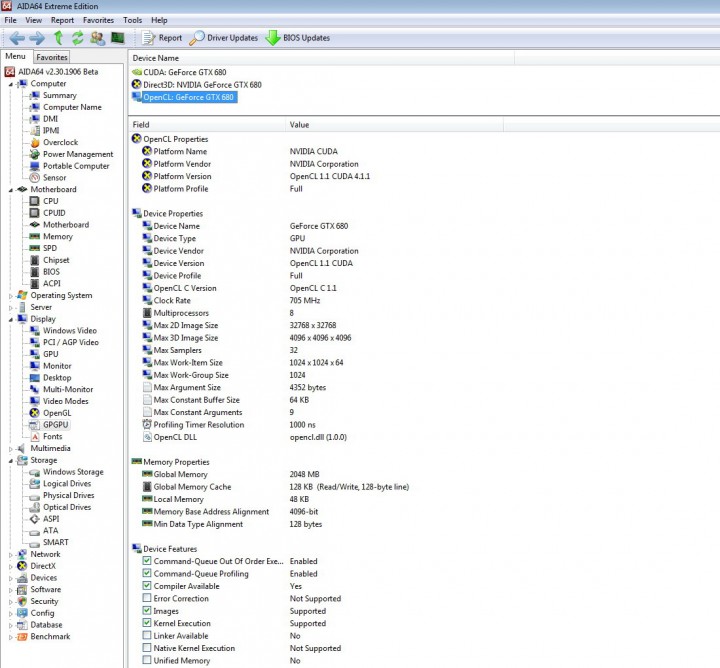Click the Back navigation arrow

pos(17,38)
